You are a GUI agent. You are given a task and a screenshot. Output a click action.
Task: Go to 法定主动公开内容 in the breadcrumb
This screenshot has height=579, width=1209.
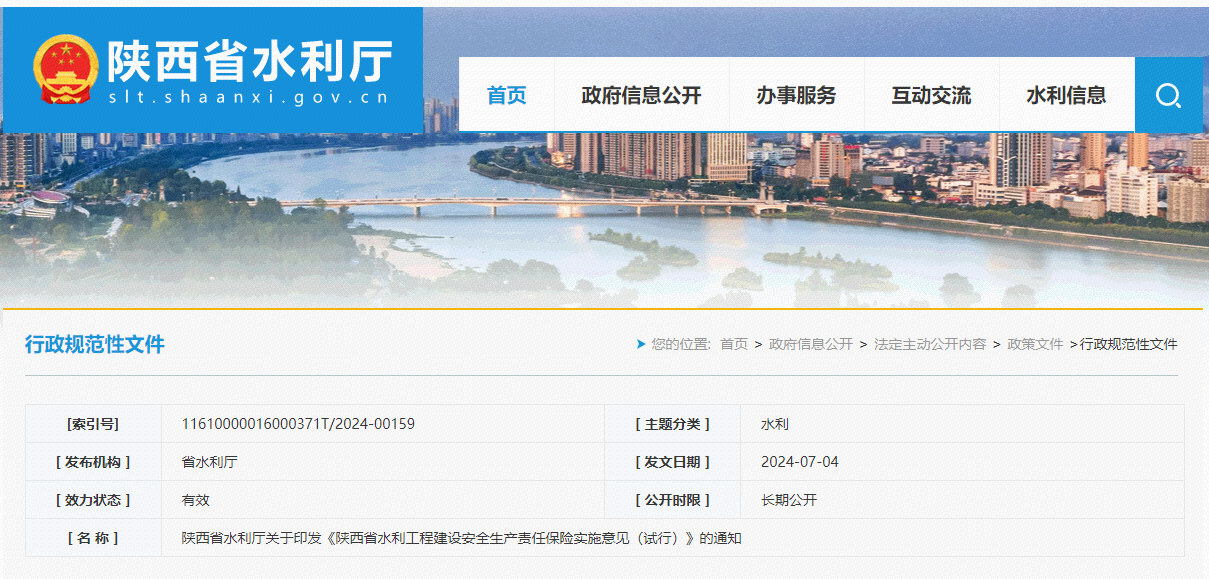pyautogui.click(x=930, y=344)
